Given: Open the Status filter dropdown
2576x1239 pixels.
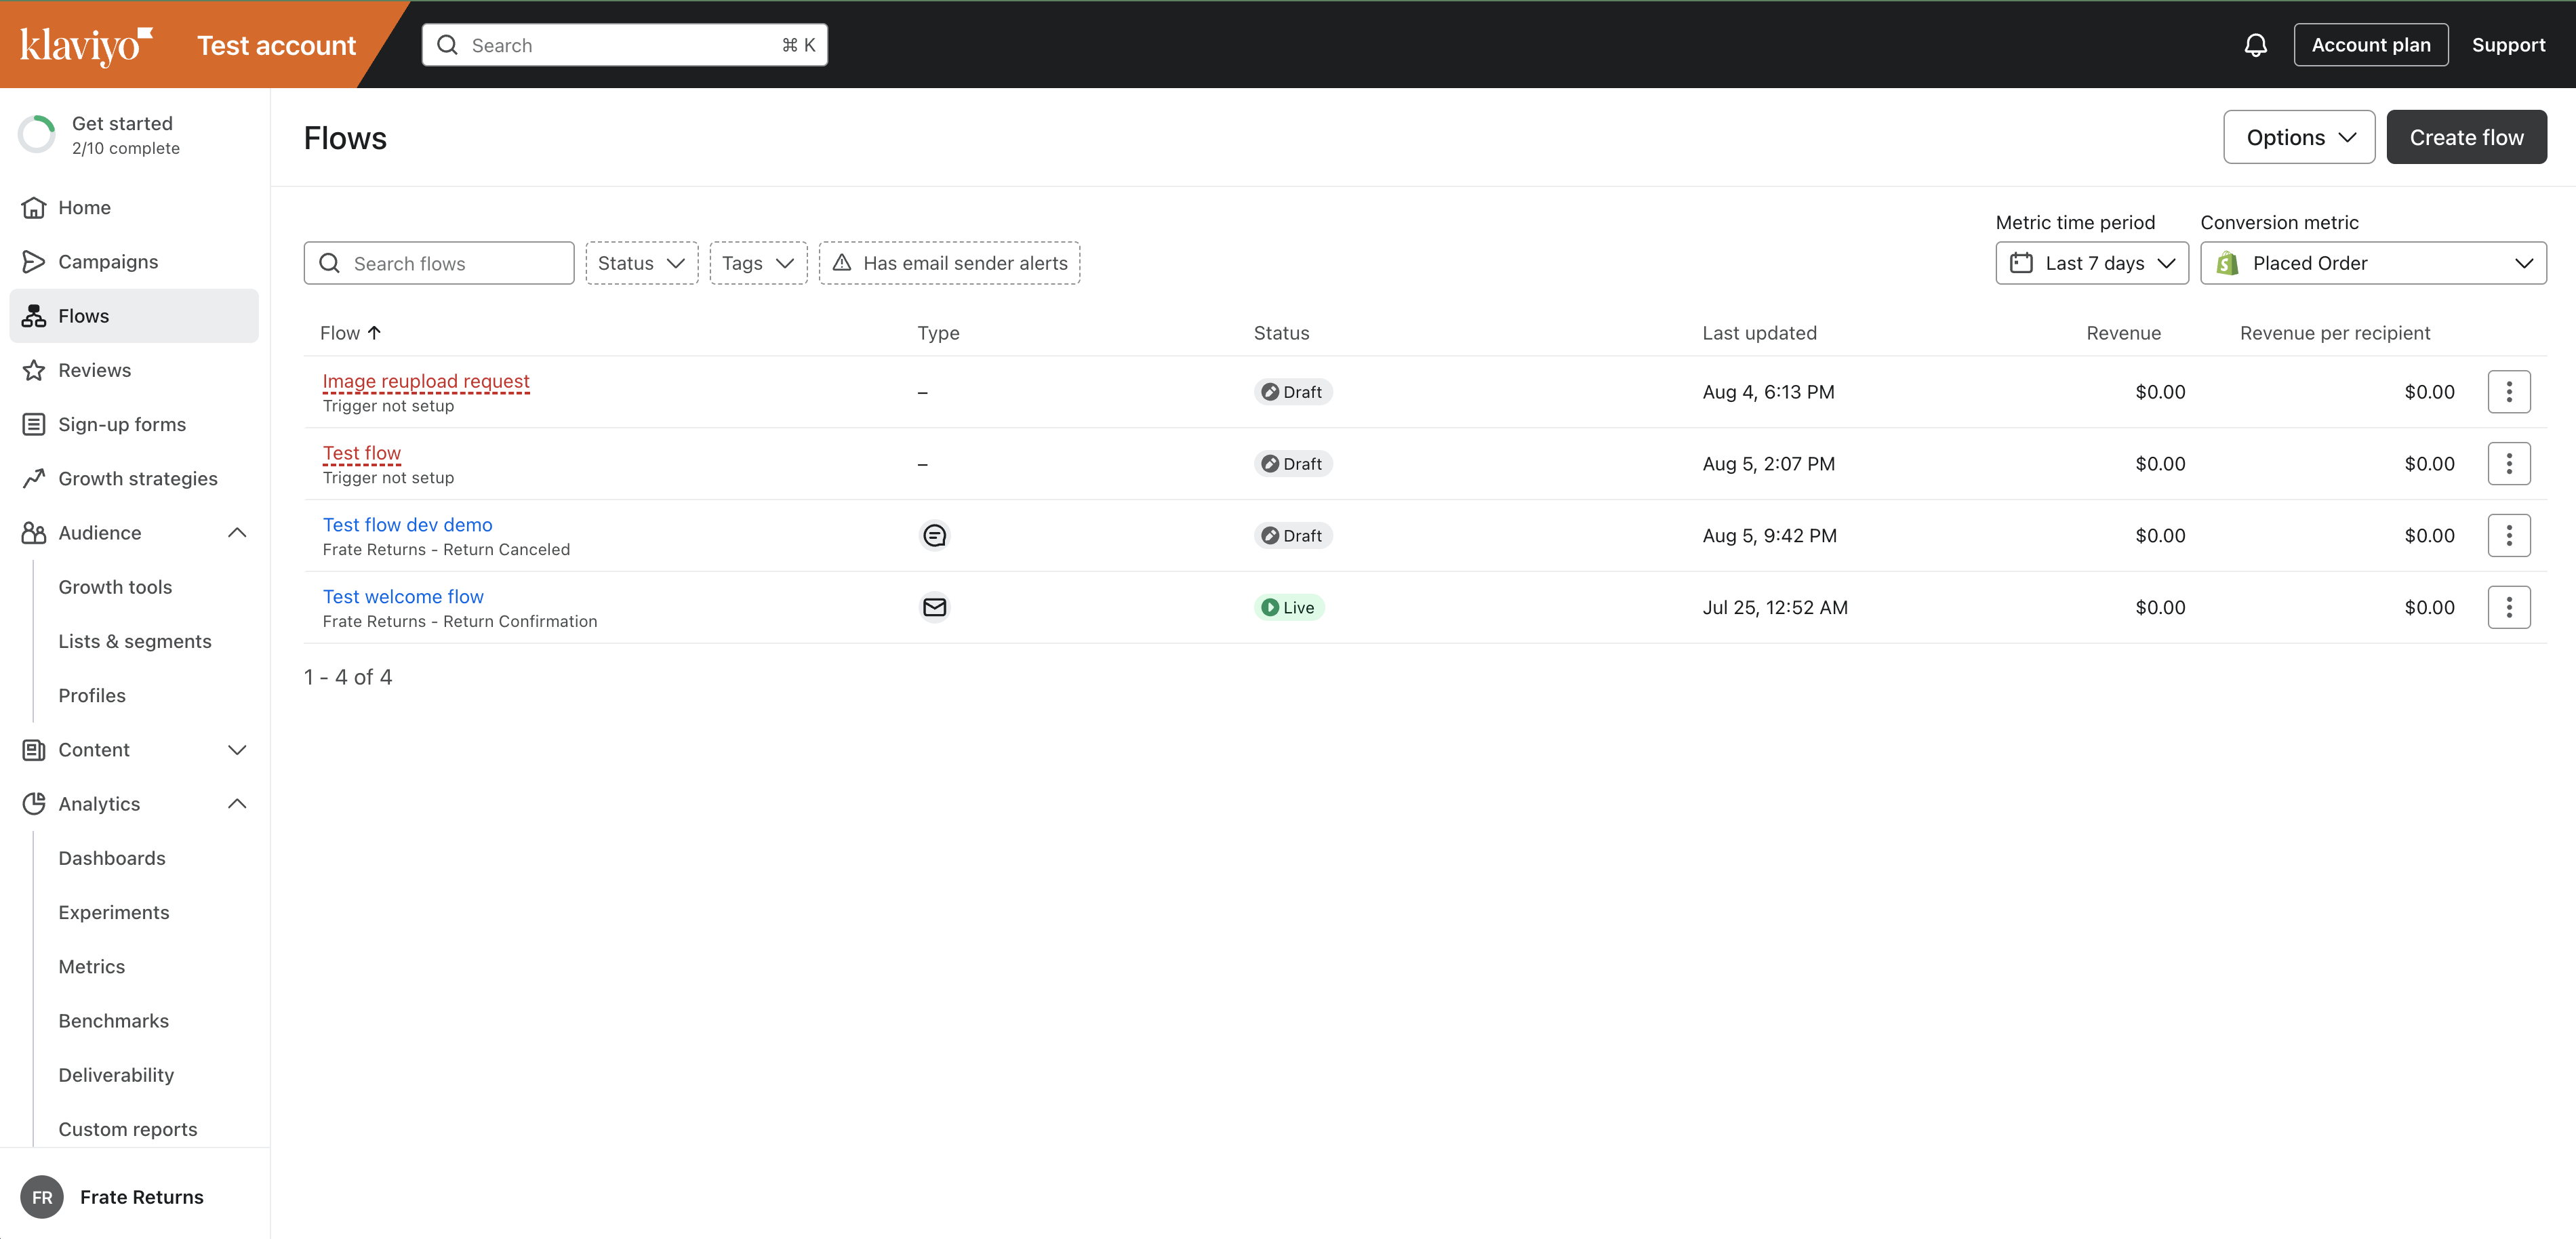Looking at the screenshot, I should point(641,263).
